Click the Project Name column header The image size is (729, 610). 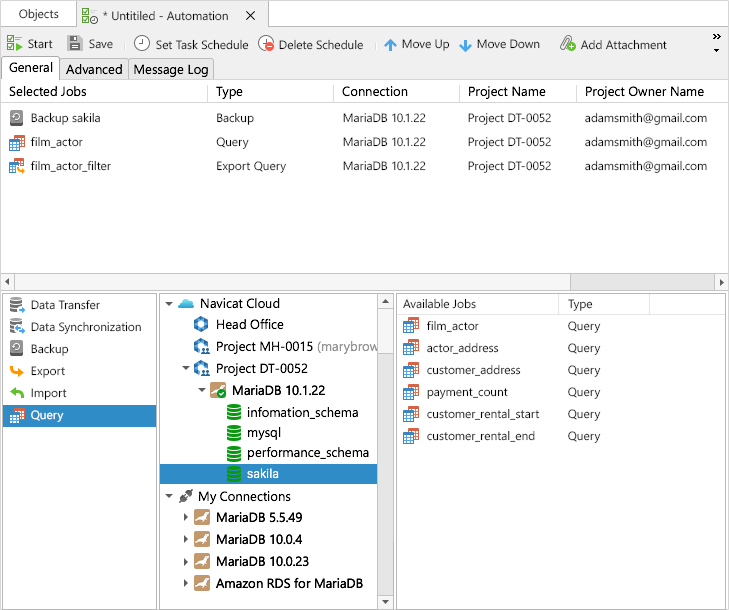[x=518, y=92]
